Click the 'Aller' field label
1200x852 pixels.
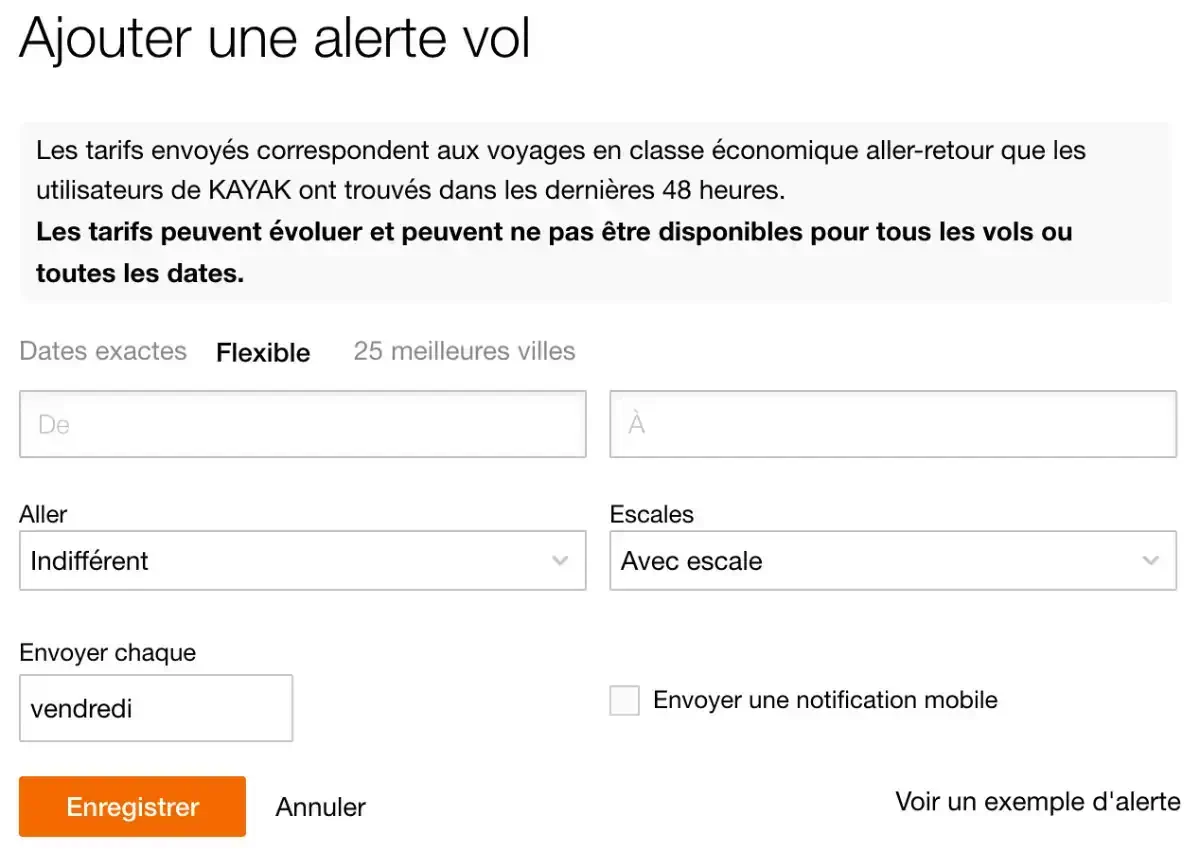[x=43, y=514]
